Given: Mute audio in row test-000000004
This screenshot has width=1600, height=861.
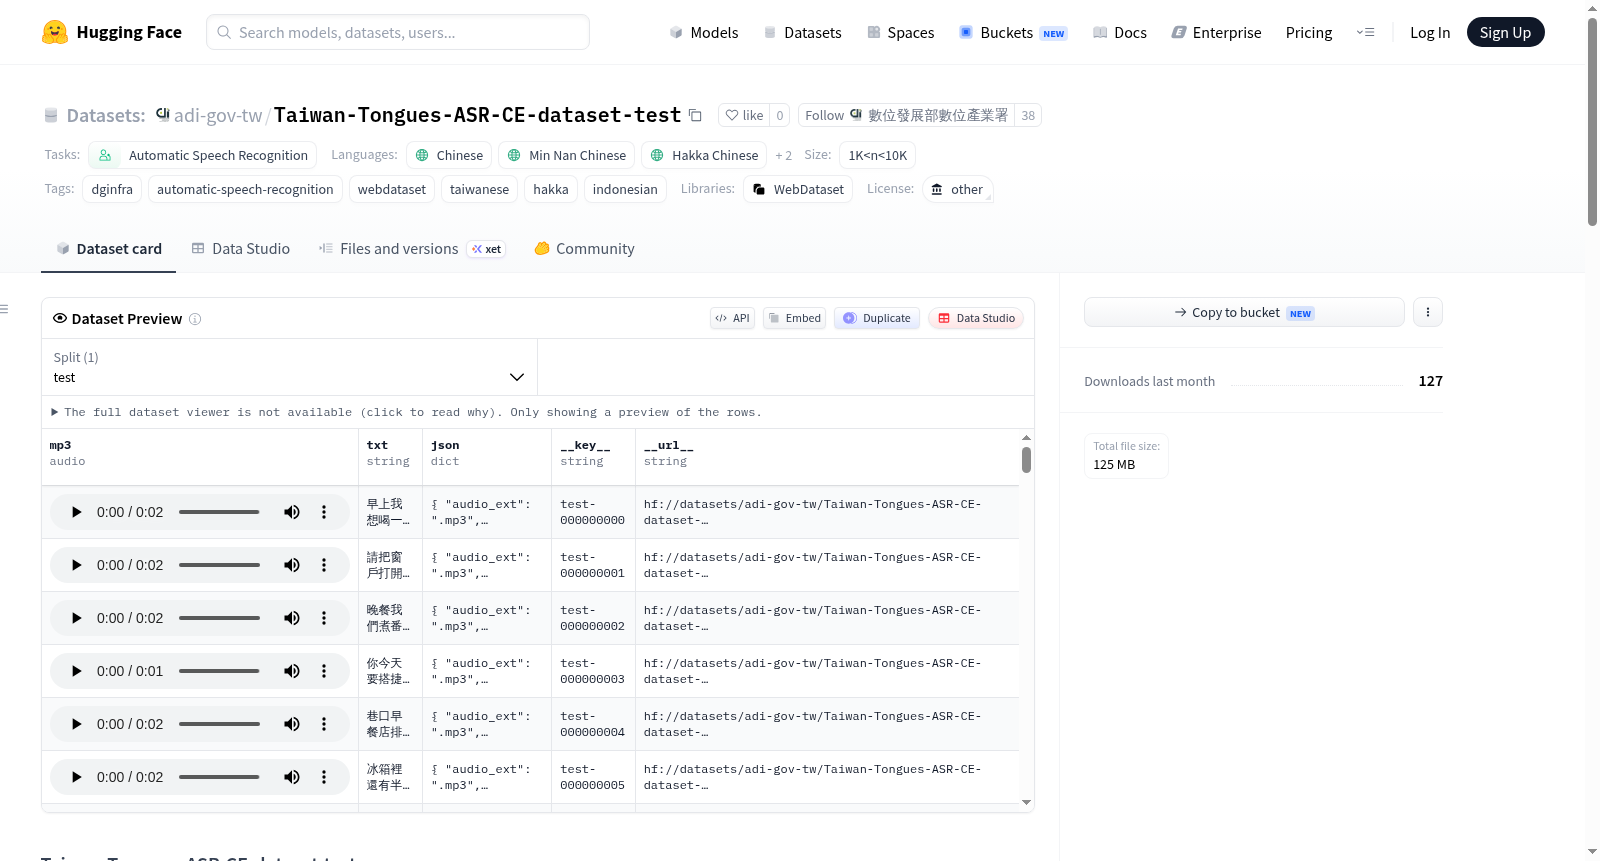Looking at the screenshot, I should [292, 724].
